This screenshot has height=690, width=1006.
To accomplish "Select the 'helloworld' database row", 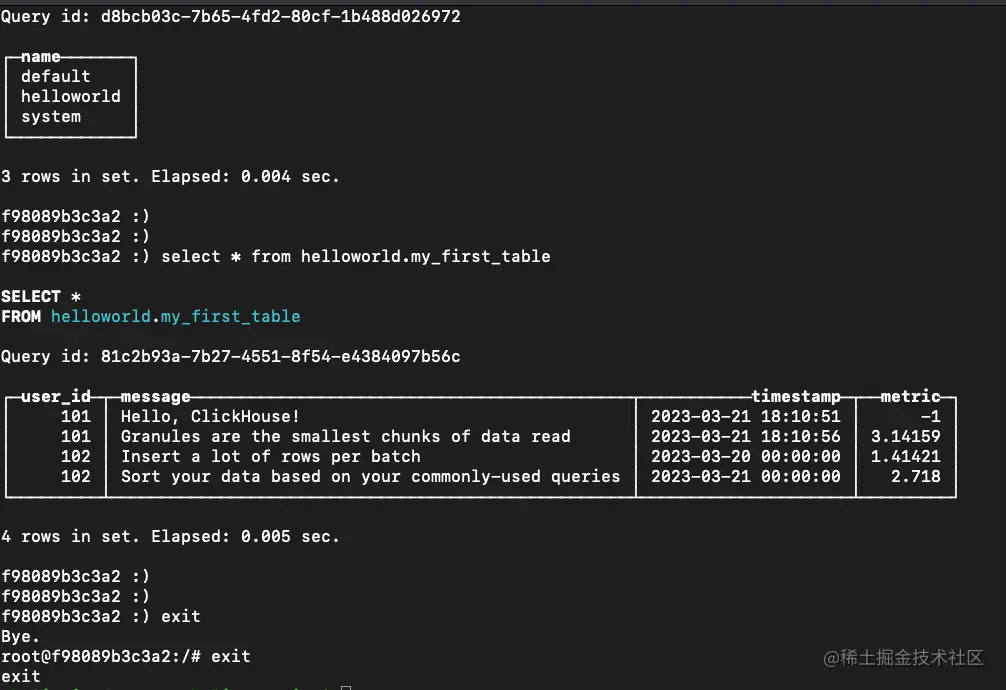I will 71,96.
